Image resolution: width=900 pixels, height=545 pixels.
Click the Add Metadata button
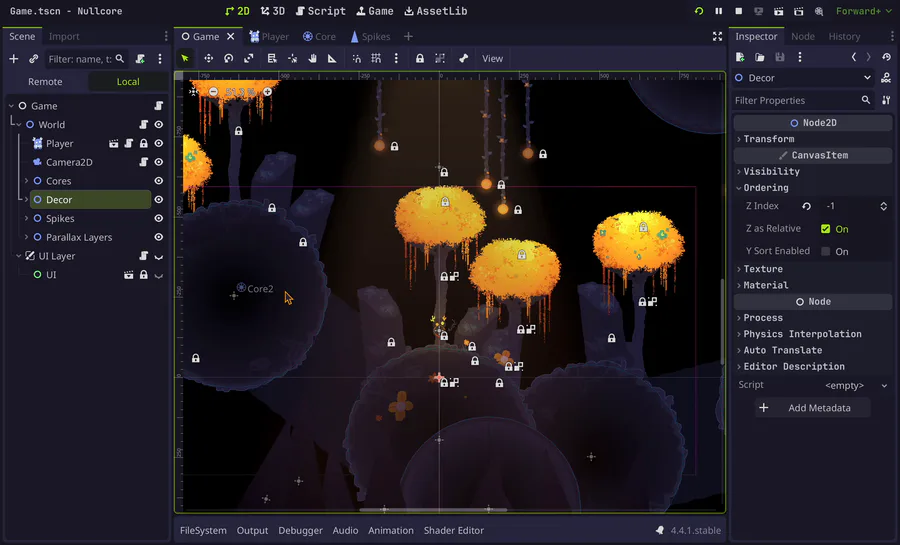coord(813,408)
